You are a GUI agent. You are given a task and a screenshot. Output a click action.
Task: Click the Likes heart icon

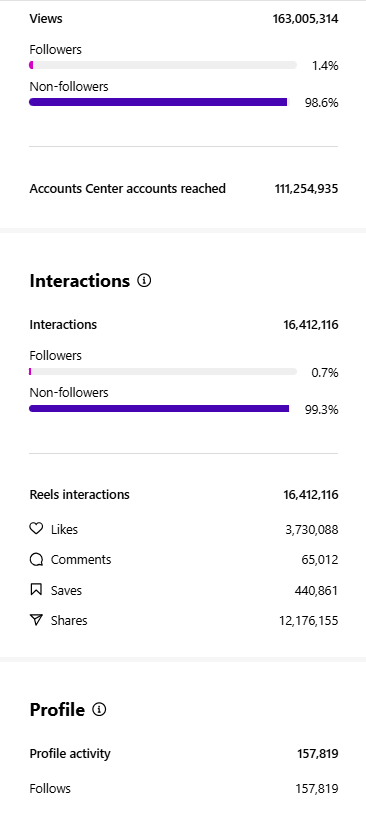36,529
